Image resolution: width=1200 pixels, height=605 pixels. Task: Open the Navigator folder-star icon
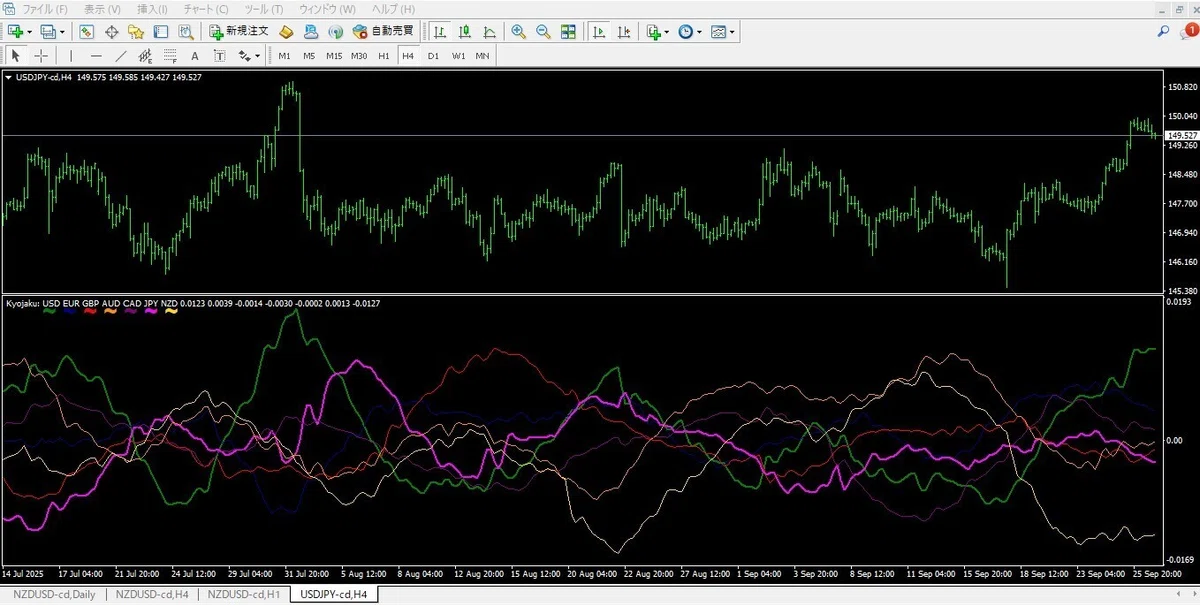pyautogui.click(x=136, y=32)
